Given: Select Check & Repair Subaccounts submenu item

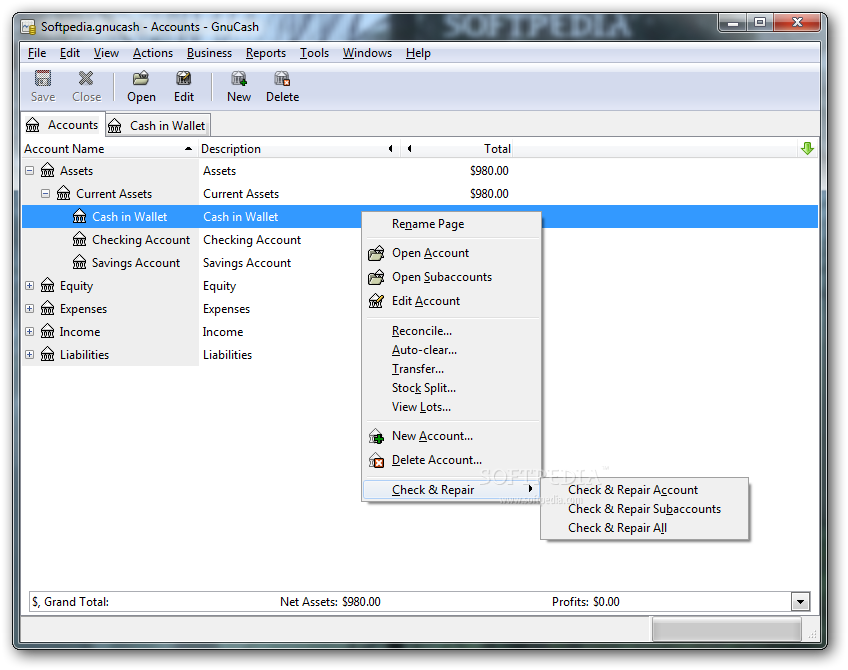Looking at the screenshot, I should tap(644, 509).
